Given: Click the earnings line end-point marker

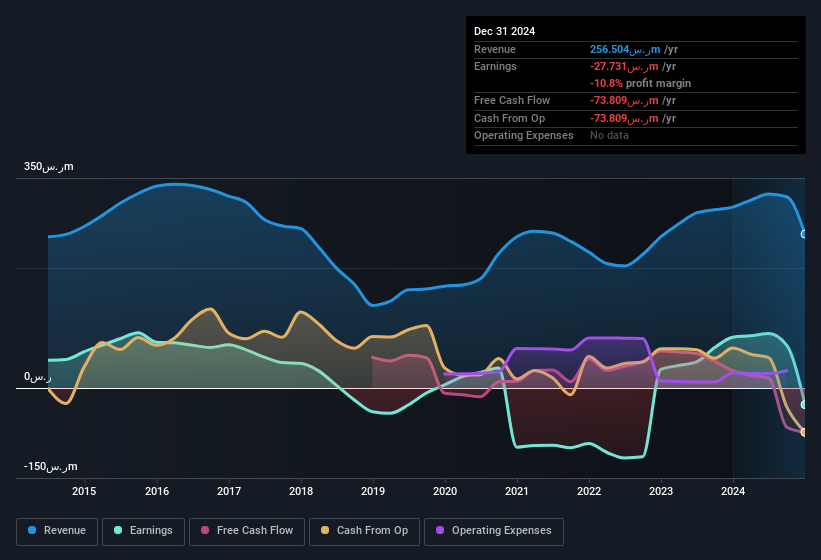Looking at the screenshot, I should [x=804, y=405].
